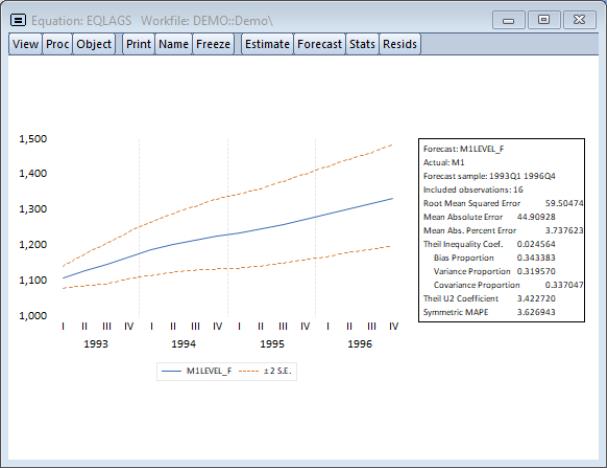Open the Proc menu
The height and width of the screenshot is (468, 607).
[x=57, y=44]
